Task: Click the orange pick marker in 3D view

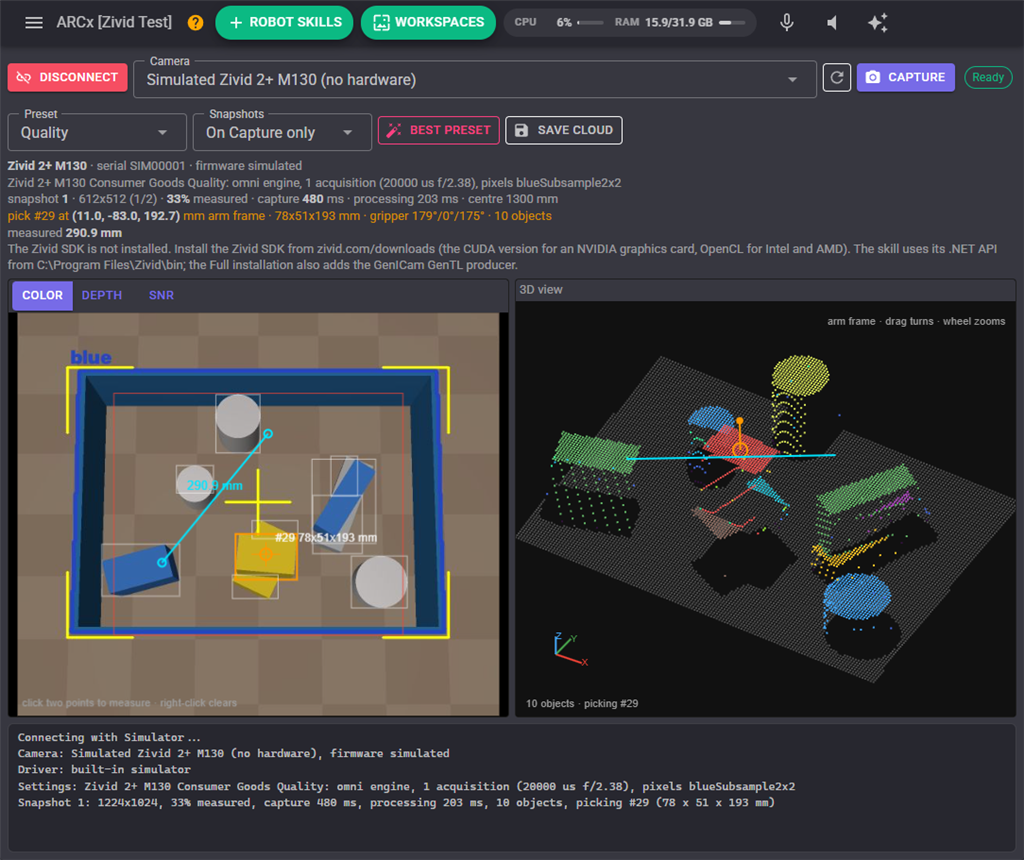Action: coord(740,449)
